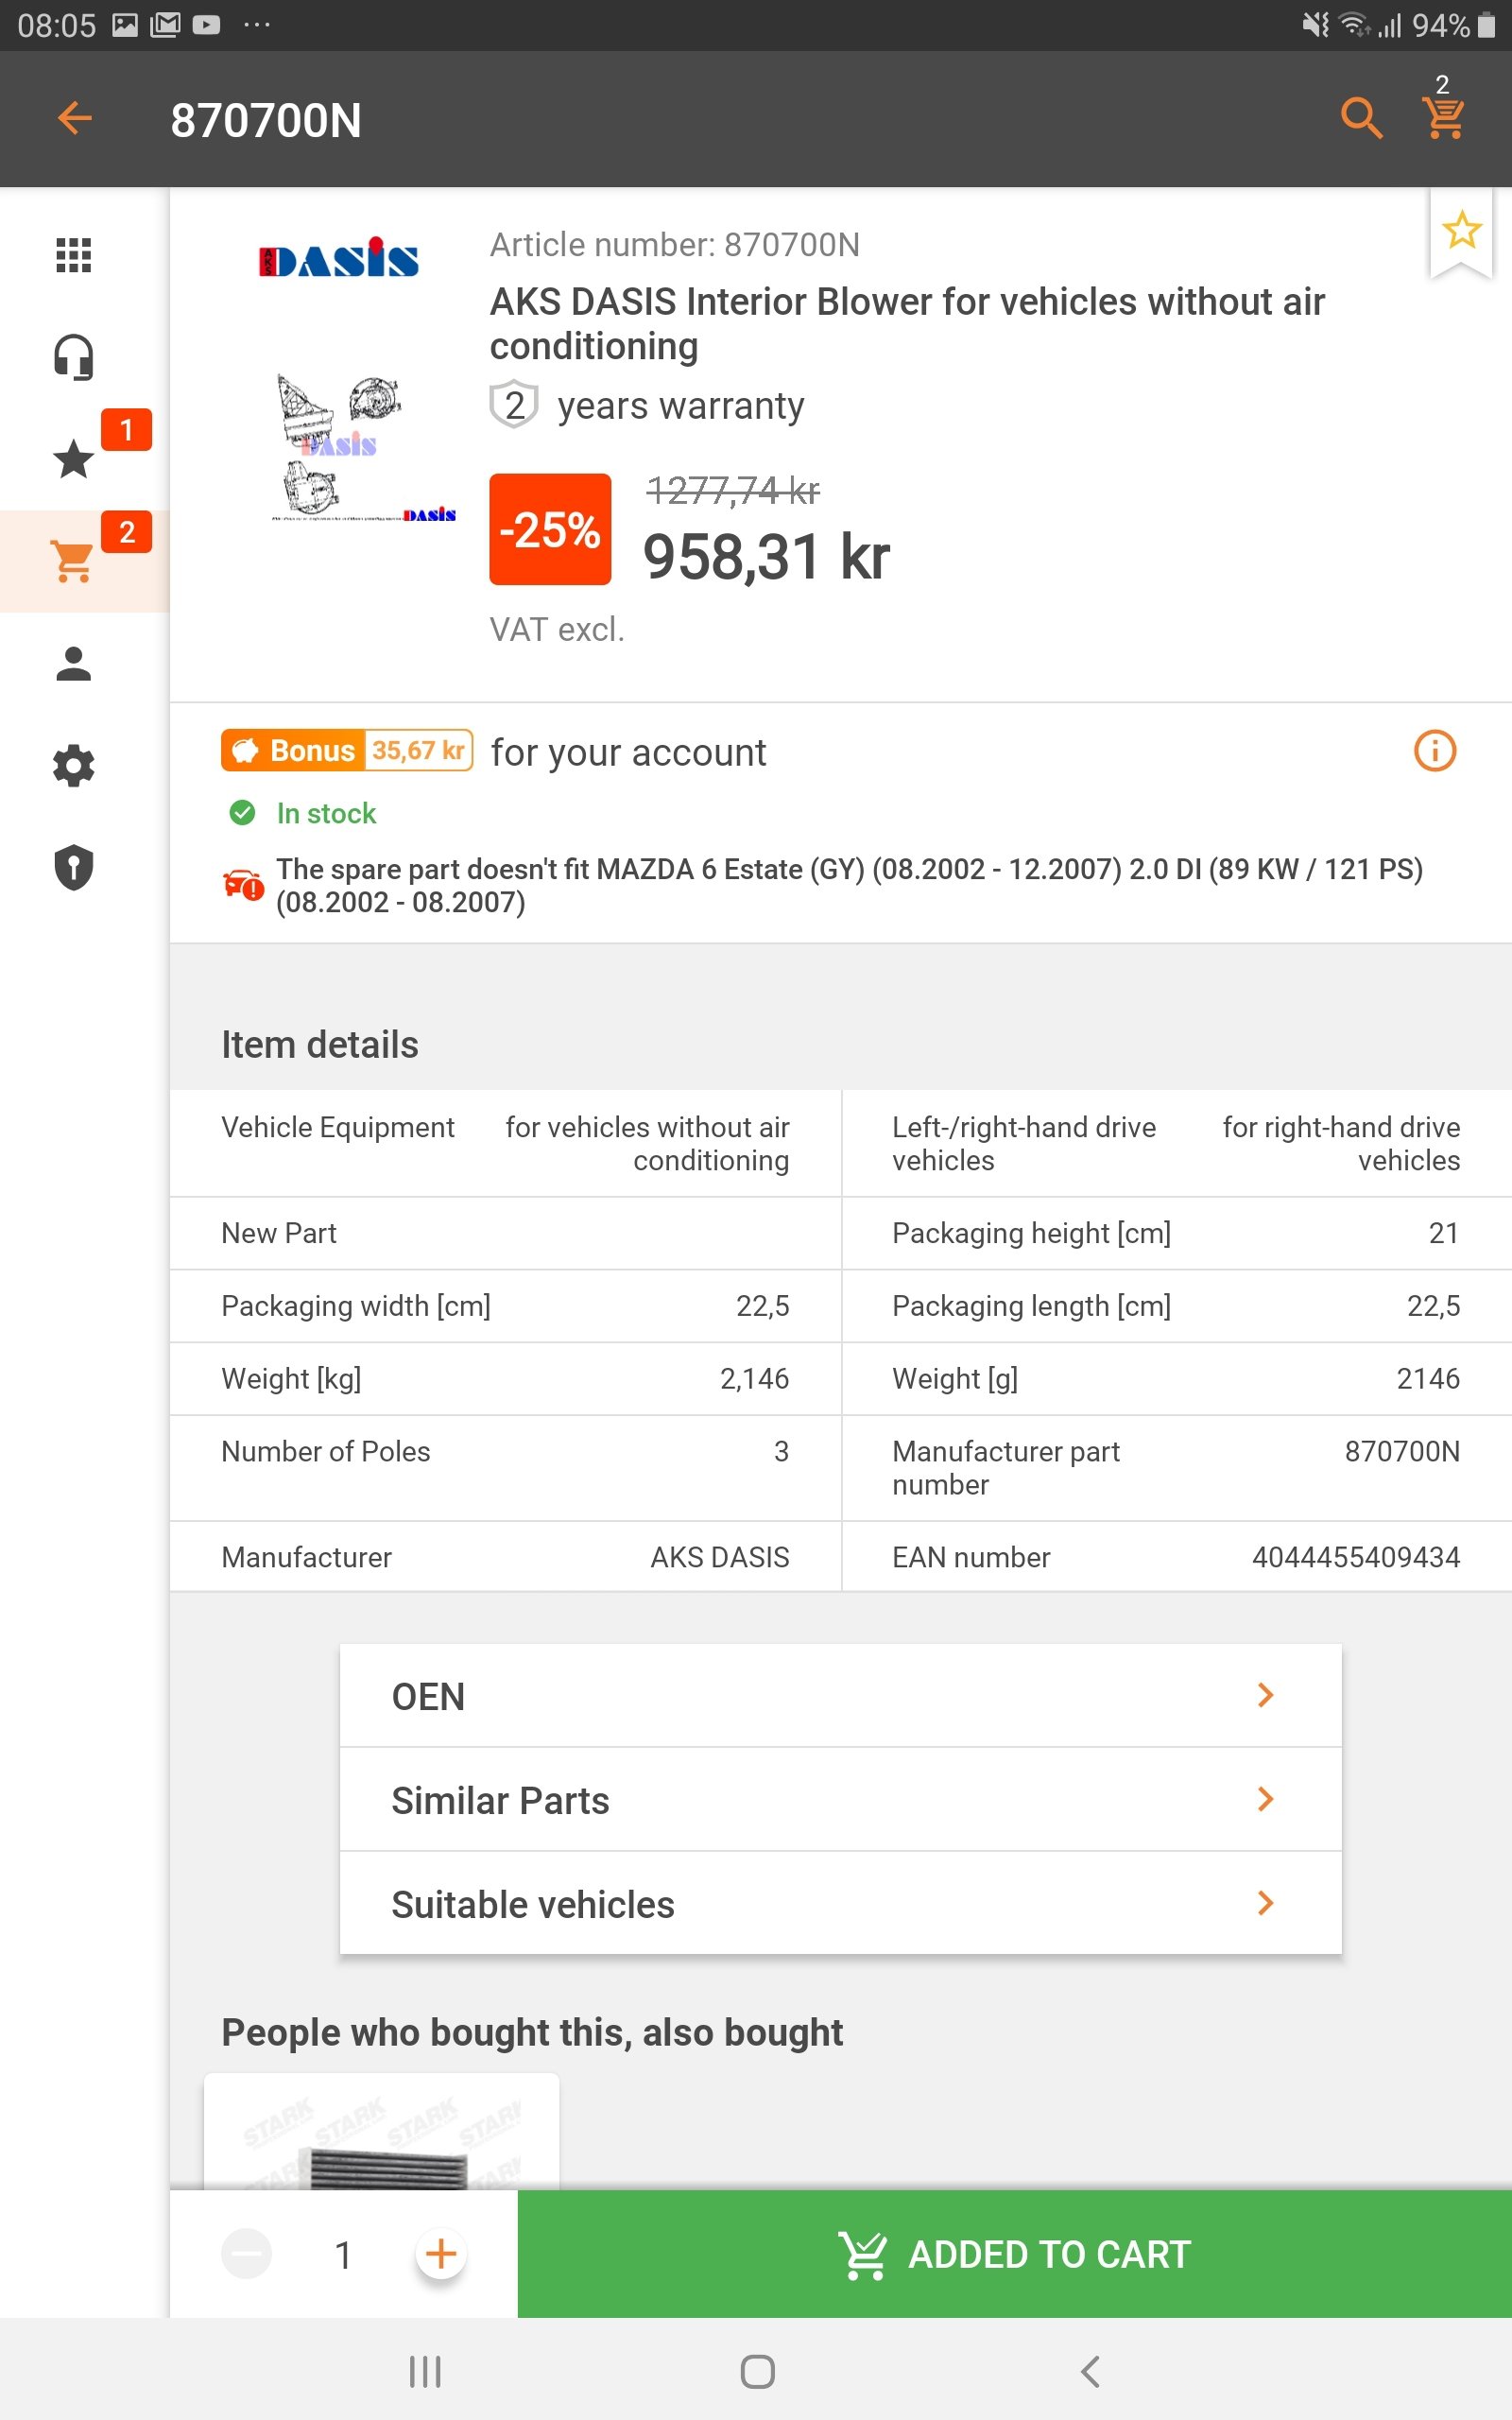Show bonus info via info icon

click(1434, 750)
